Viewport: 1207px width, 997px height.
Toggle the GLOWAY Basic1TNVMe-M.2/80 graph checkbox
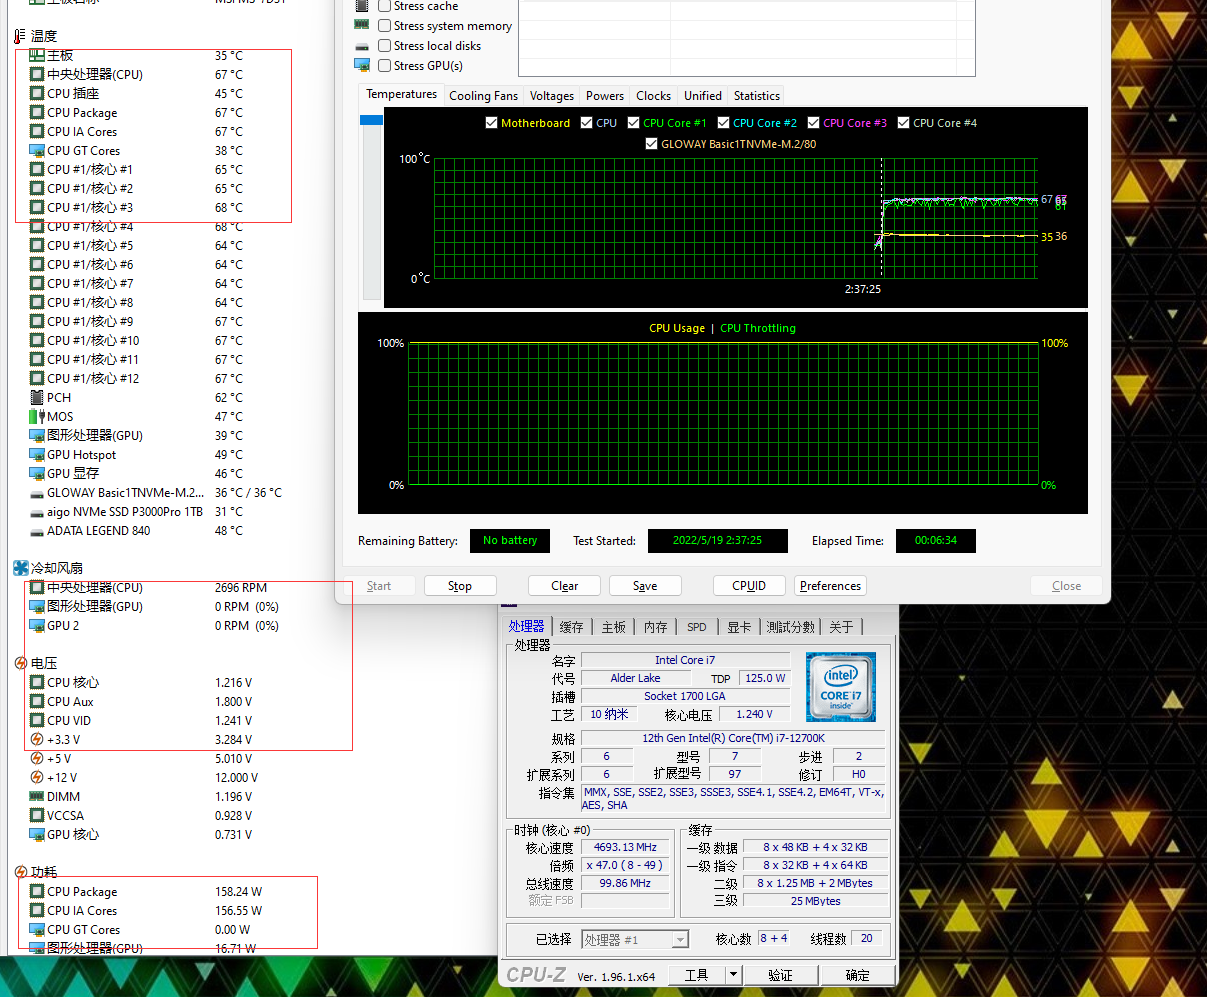[x=651, y=144]
